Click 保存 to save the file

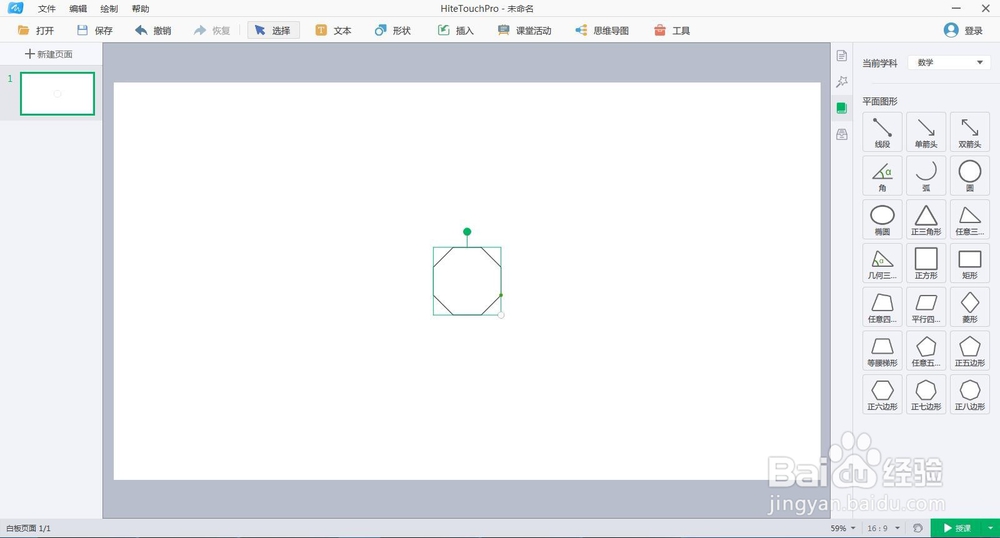click(94, 31)
